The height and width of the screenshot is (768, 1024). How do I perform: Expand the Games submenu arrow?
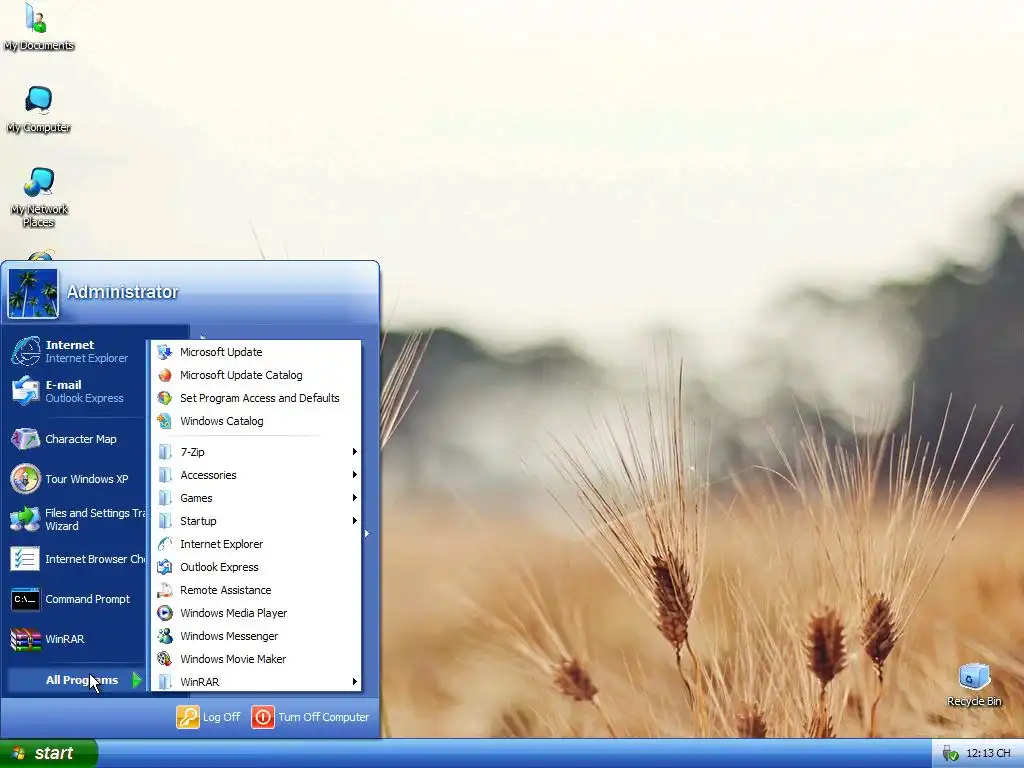click(x=355, y=498)
